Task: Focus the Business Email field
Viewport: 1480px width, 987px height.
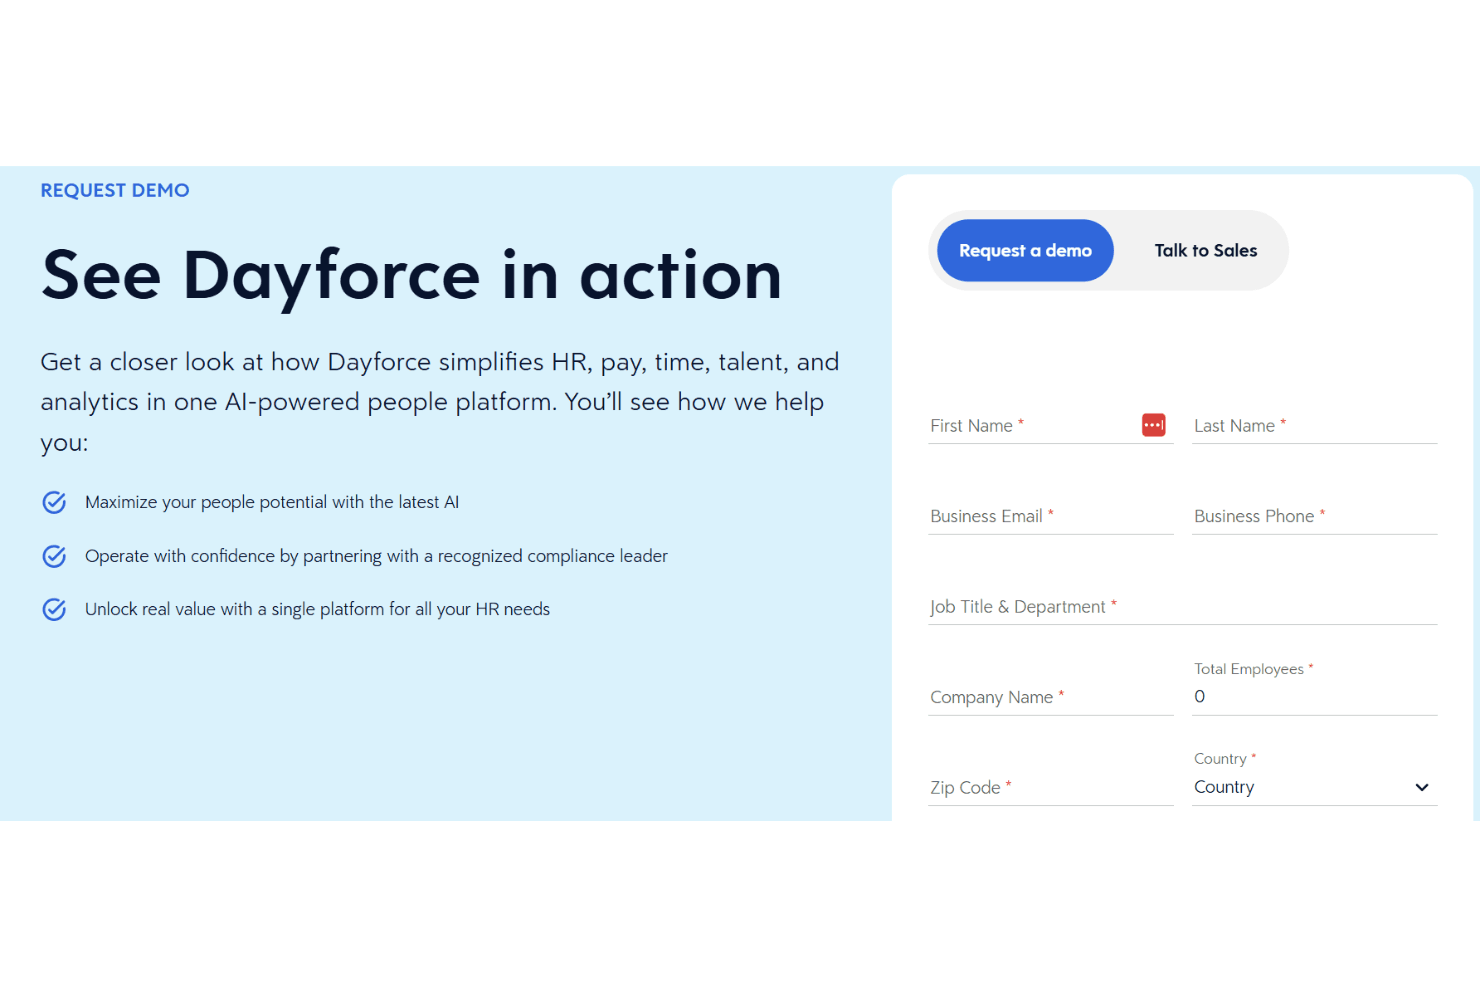Action: point(1050,516)
